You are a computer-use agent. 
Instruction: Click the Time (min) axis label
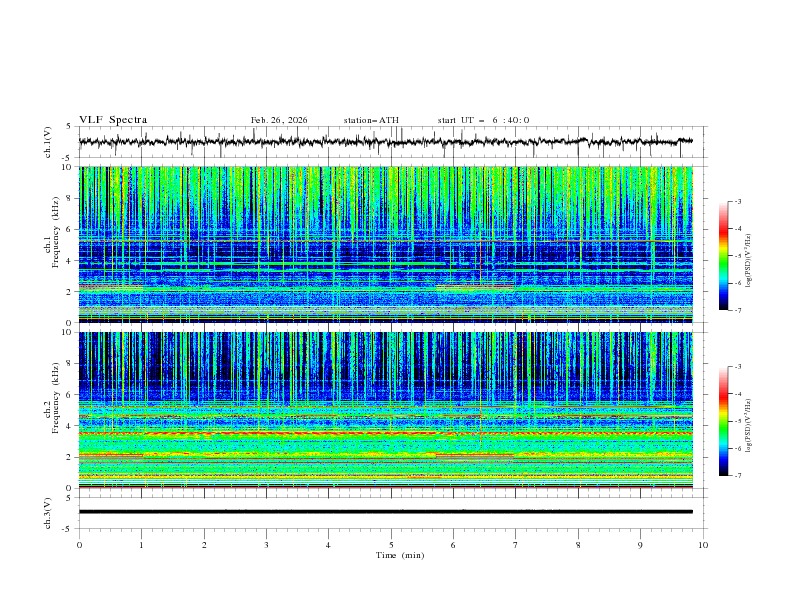point(398,554)
